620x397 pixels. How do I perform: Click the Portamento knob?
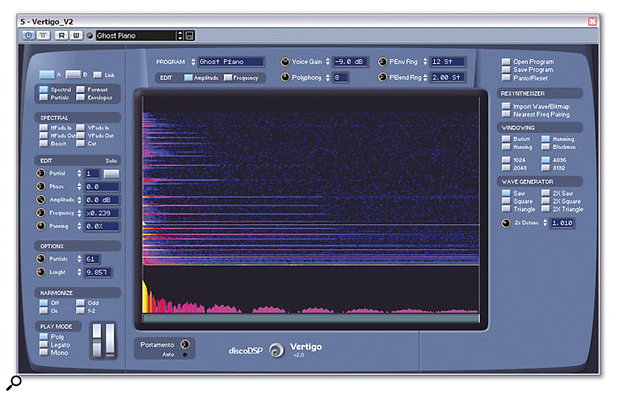click(x=185, y=344)
